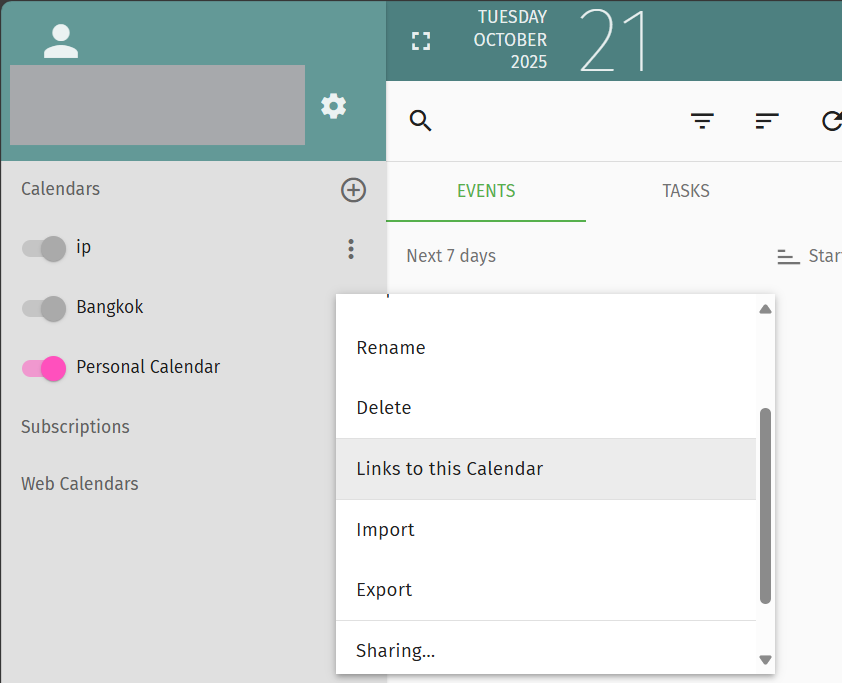
Task: Choose Rename from the context menu
Action: pos(391,348)
